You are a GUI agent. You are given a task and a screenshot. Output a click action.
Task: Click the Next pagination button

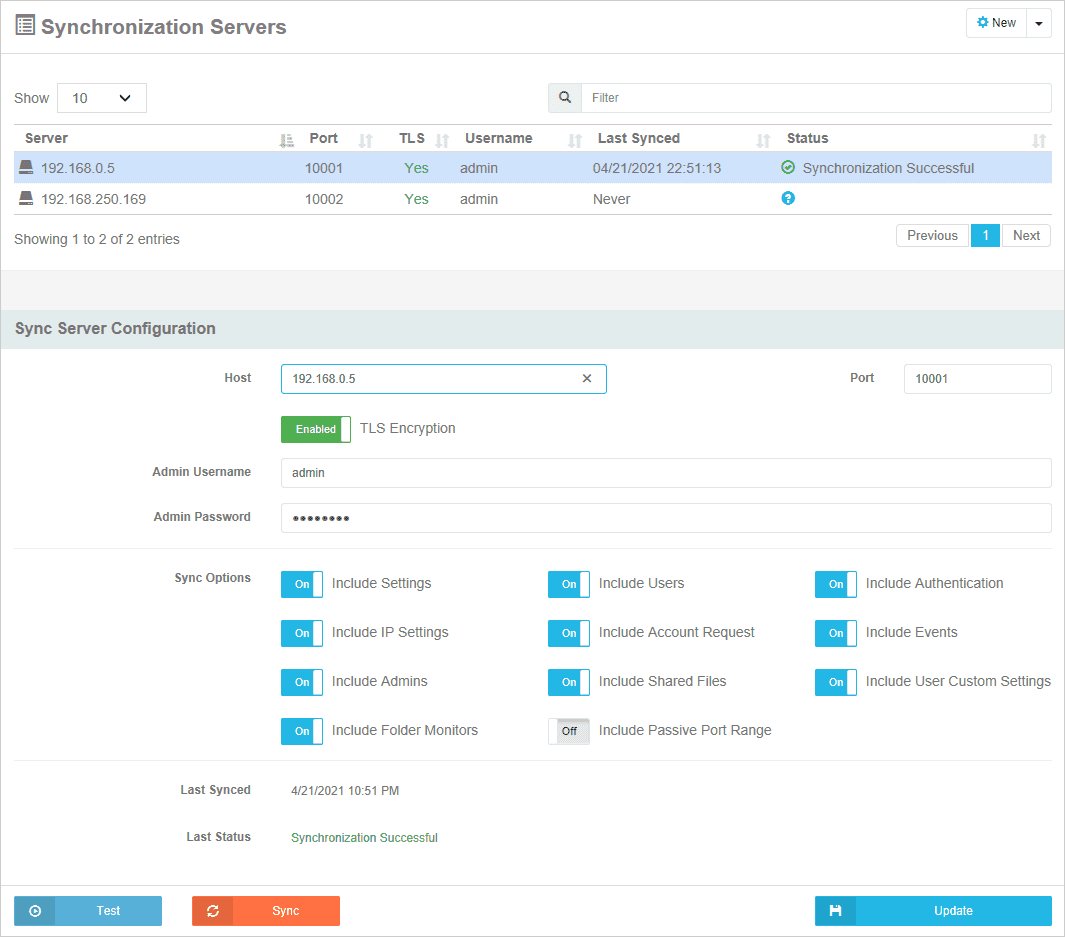tap(1026, 236)
